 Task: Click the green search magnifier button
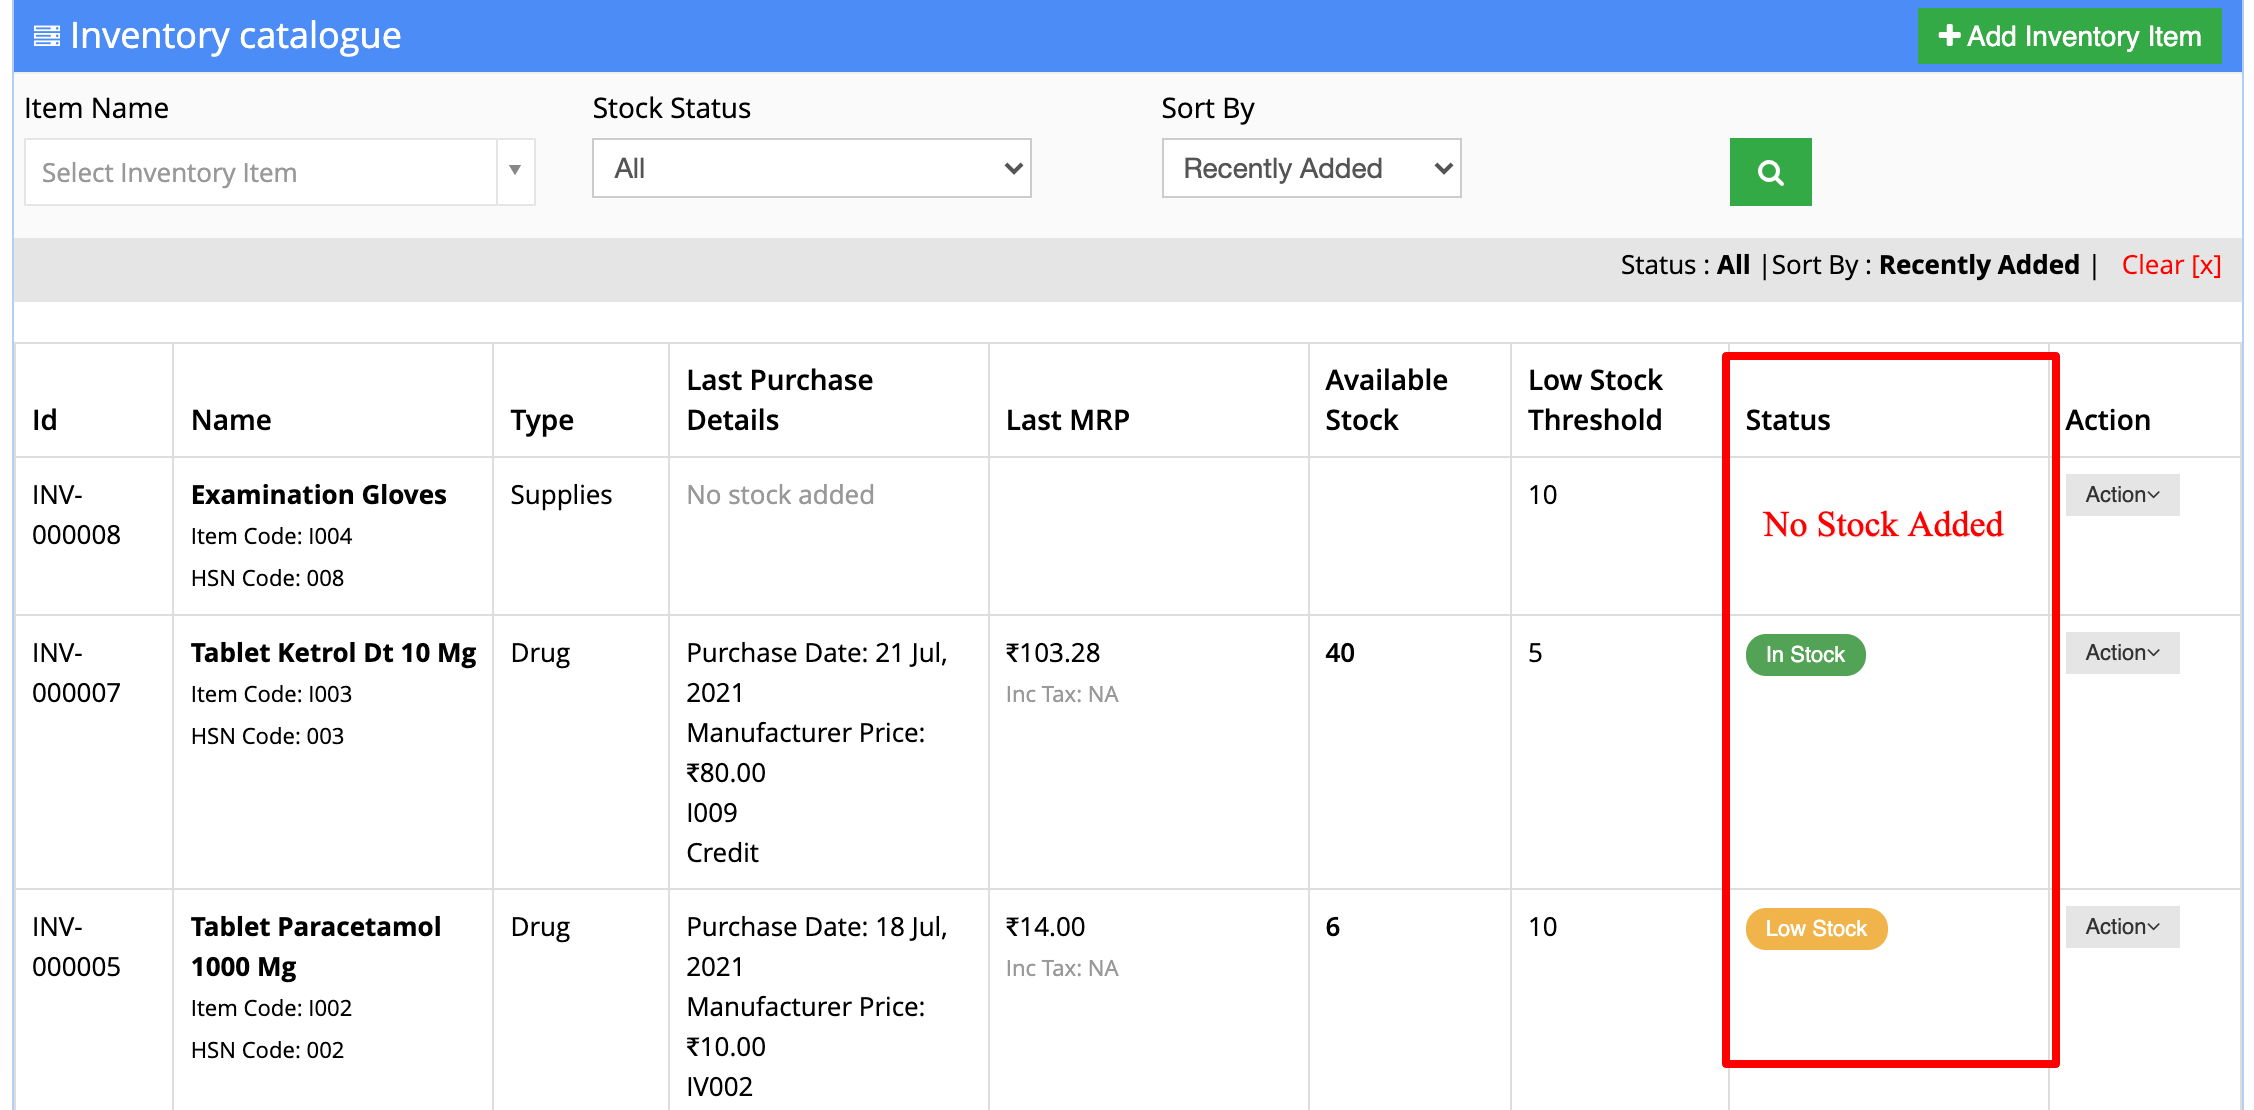(1770, 172)
